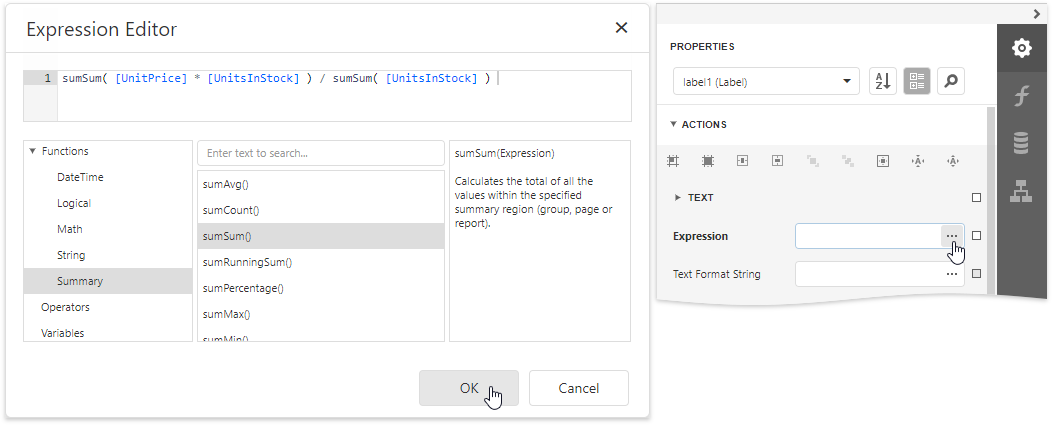Click the Text Format String ellipsis button
The image size is (1052, 425).
[951, 274]
